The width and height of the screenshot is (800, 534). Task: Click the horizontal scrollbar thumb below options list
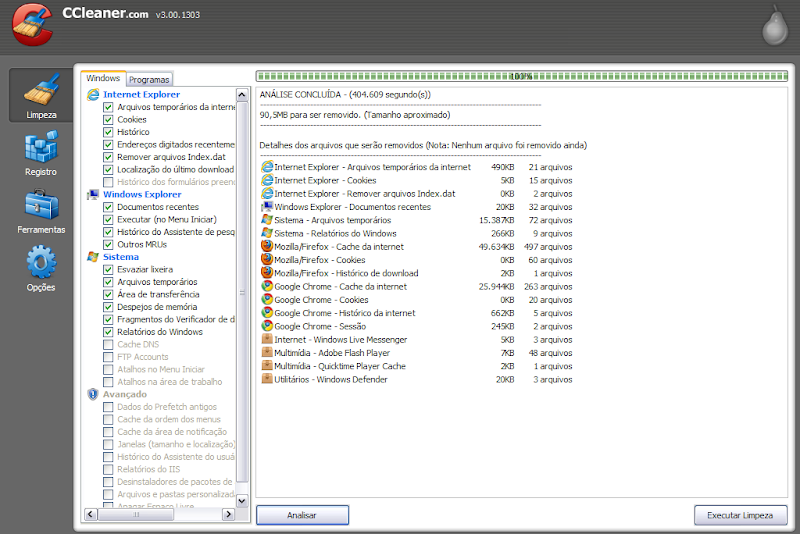pyautogui.click(x=136, y=515)
